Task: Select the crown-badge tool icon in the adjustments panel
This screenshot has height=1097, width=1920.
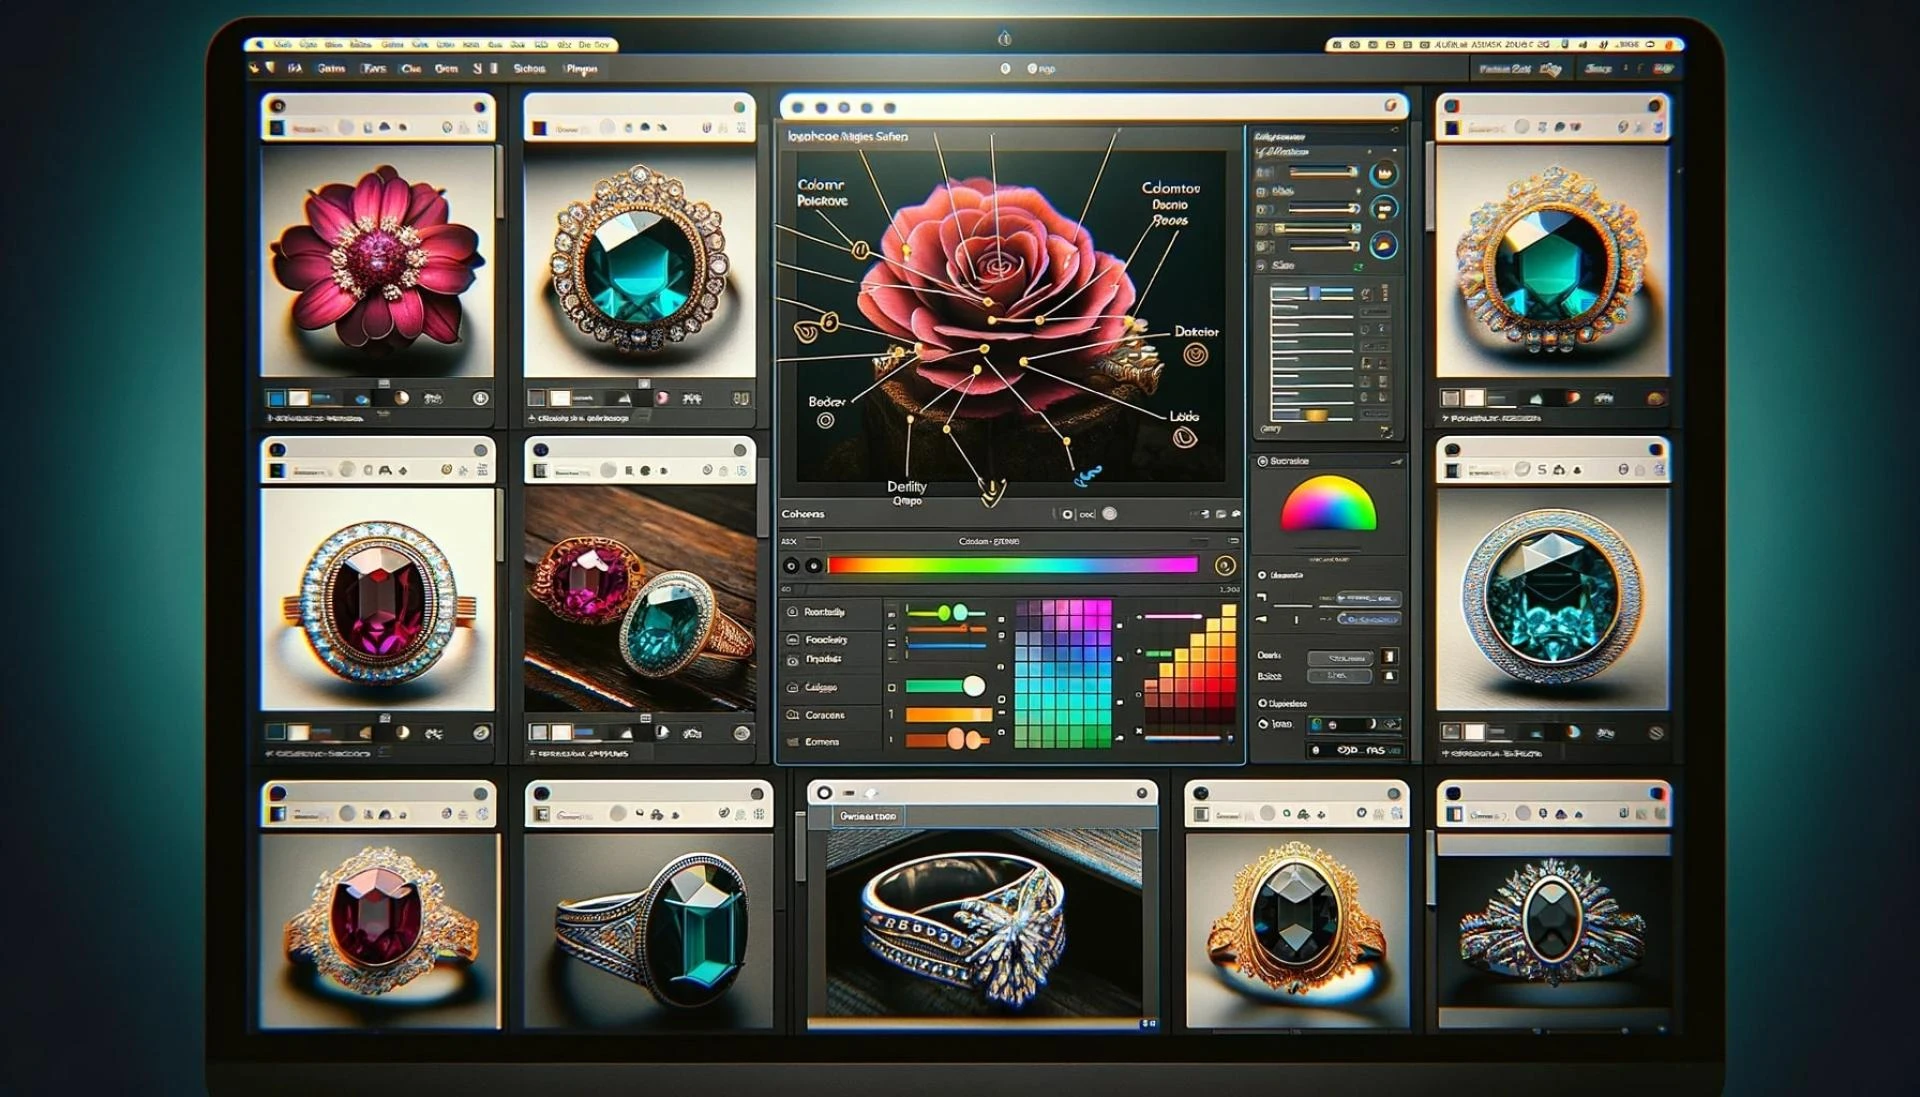Action: click(x=1384, y=172)
